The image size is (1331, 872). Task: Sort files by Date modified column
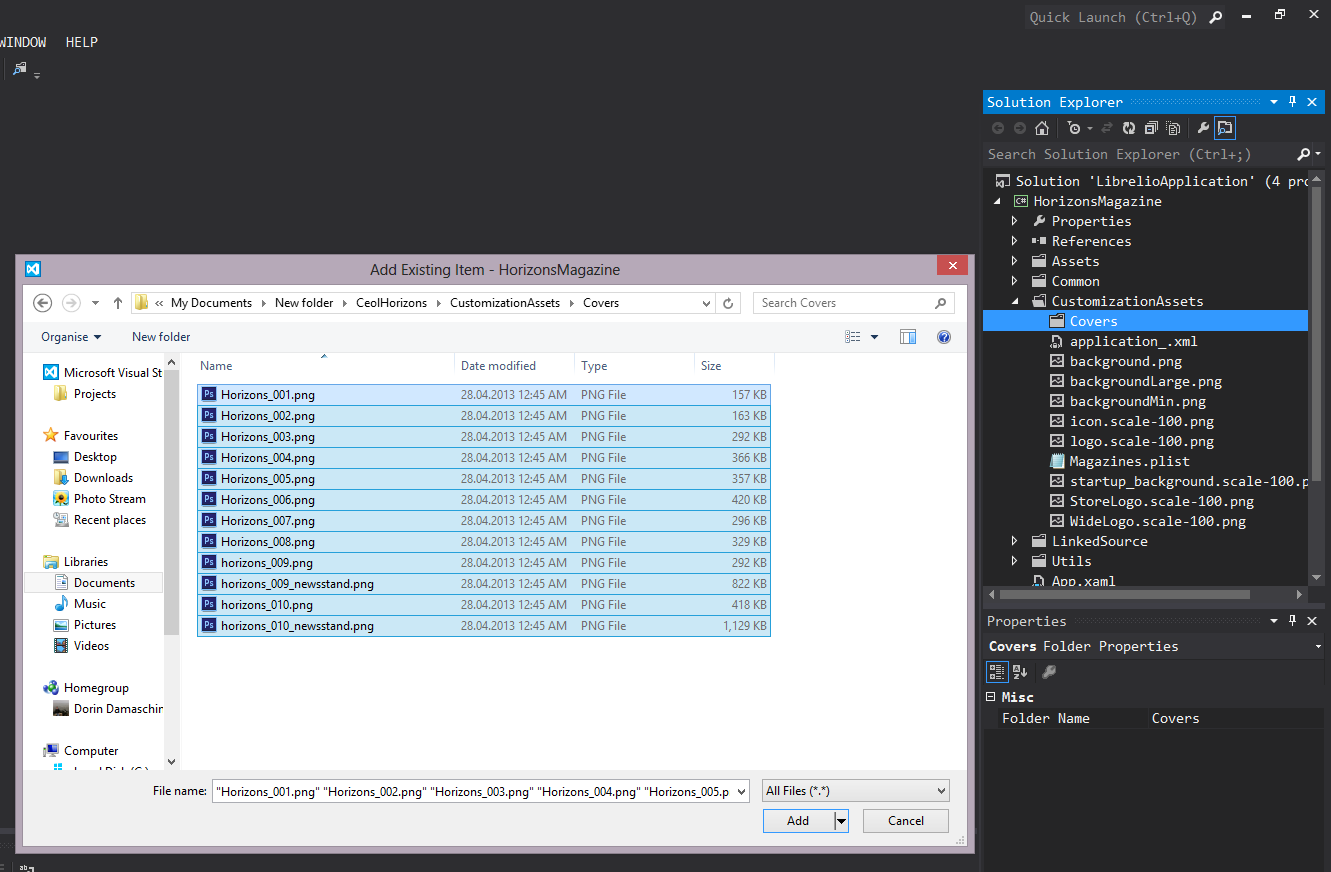pyautogui.click(x=514, y=366)
